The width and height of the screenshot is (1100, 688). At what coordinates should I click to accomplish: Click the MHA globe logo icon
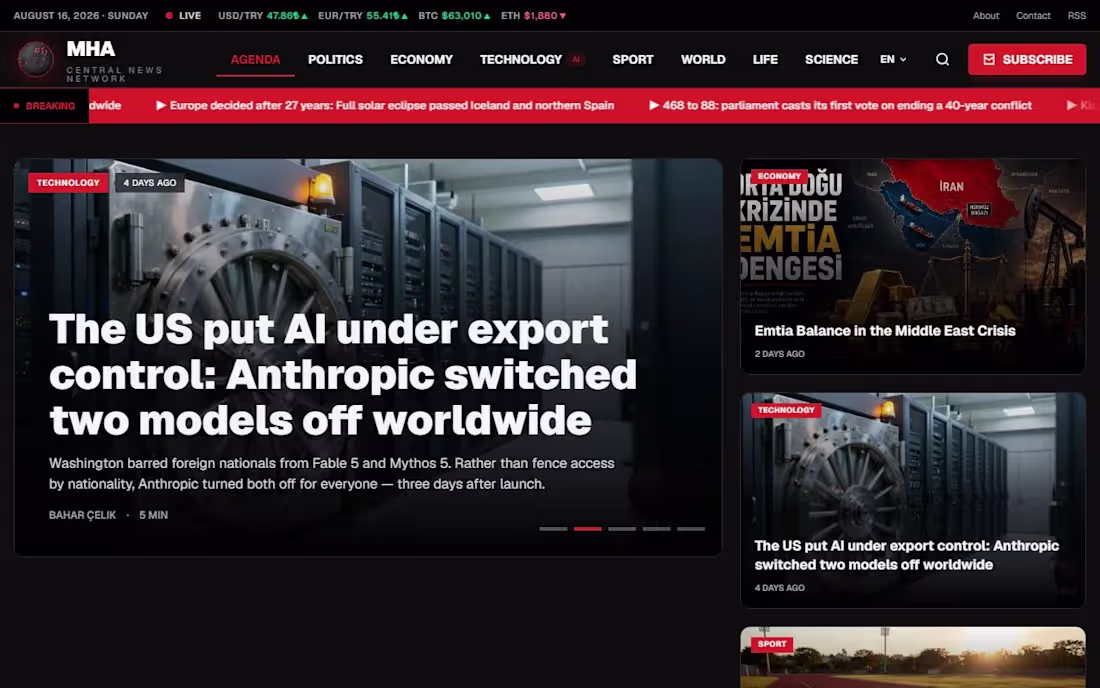pos(35,60)
